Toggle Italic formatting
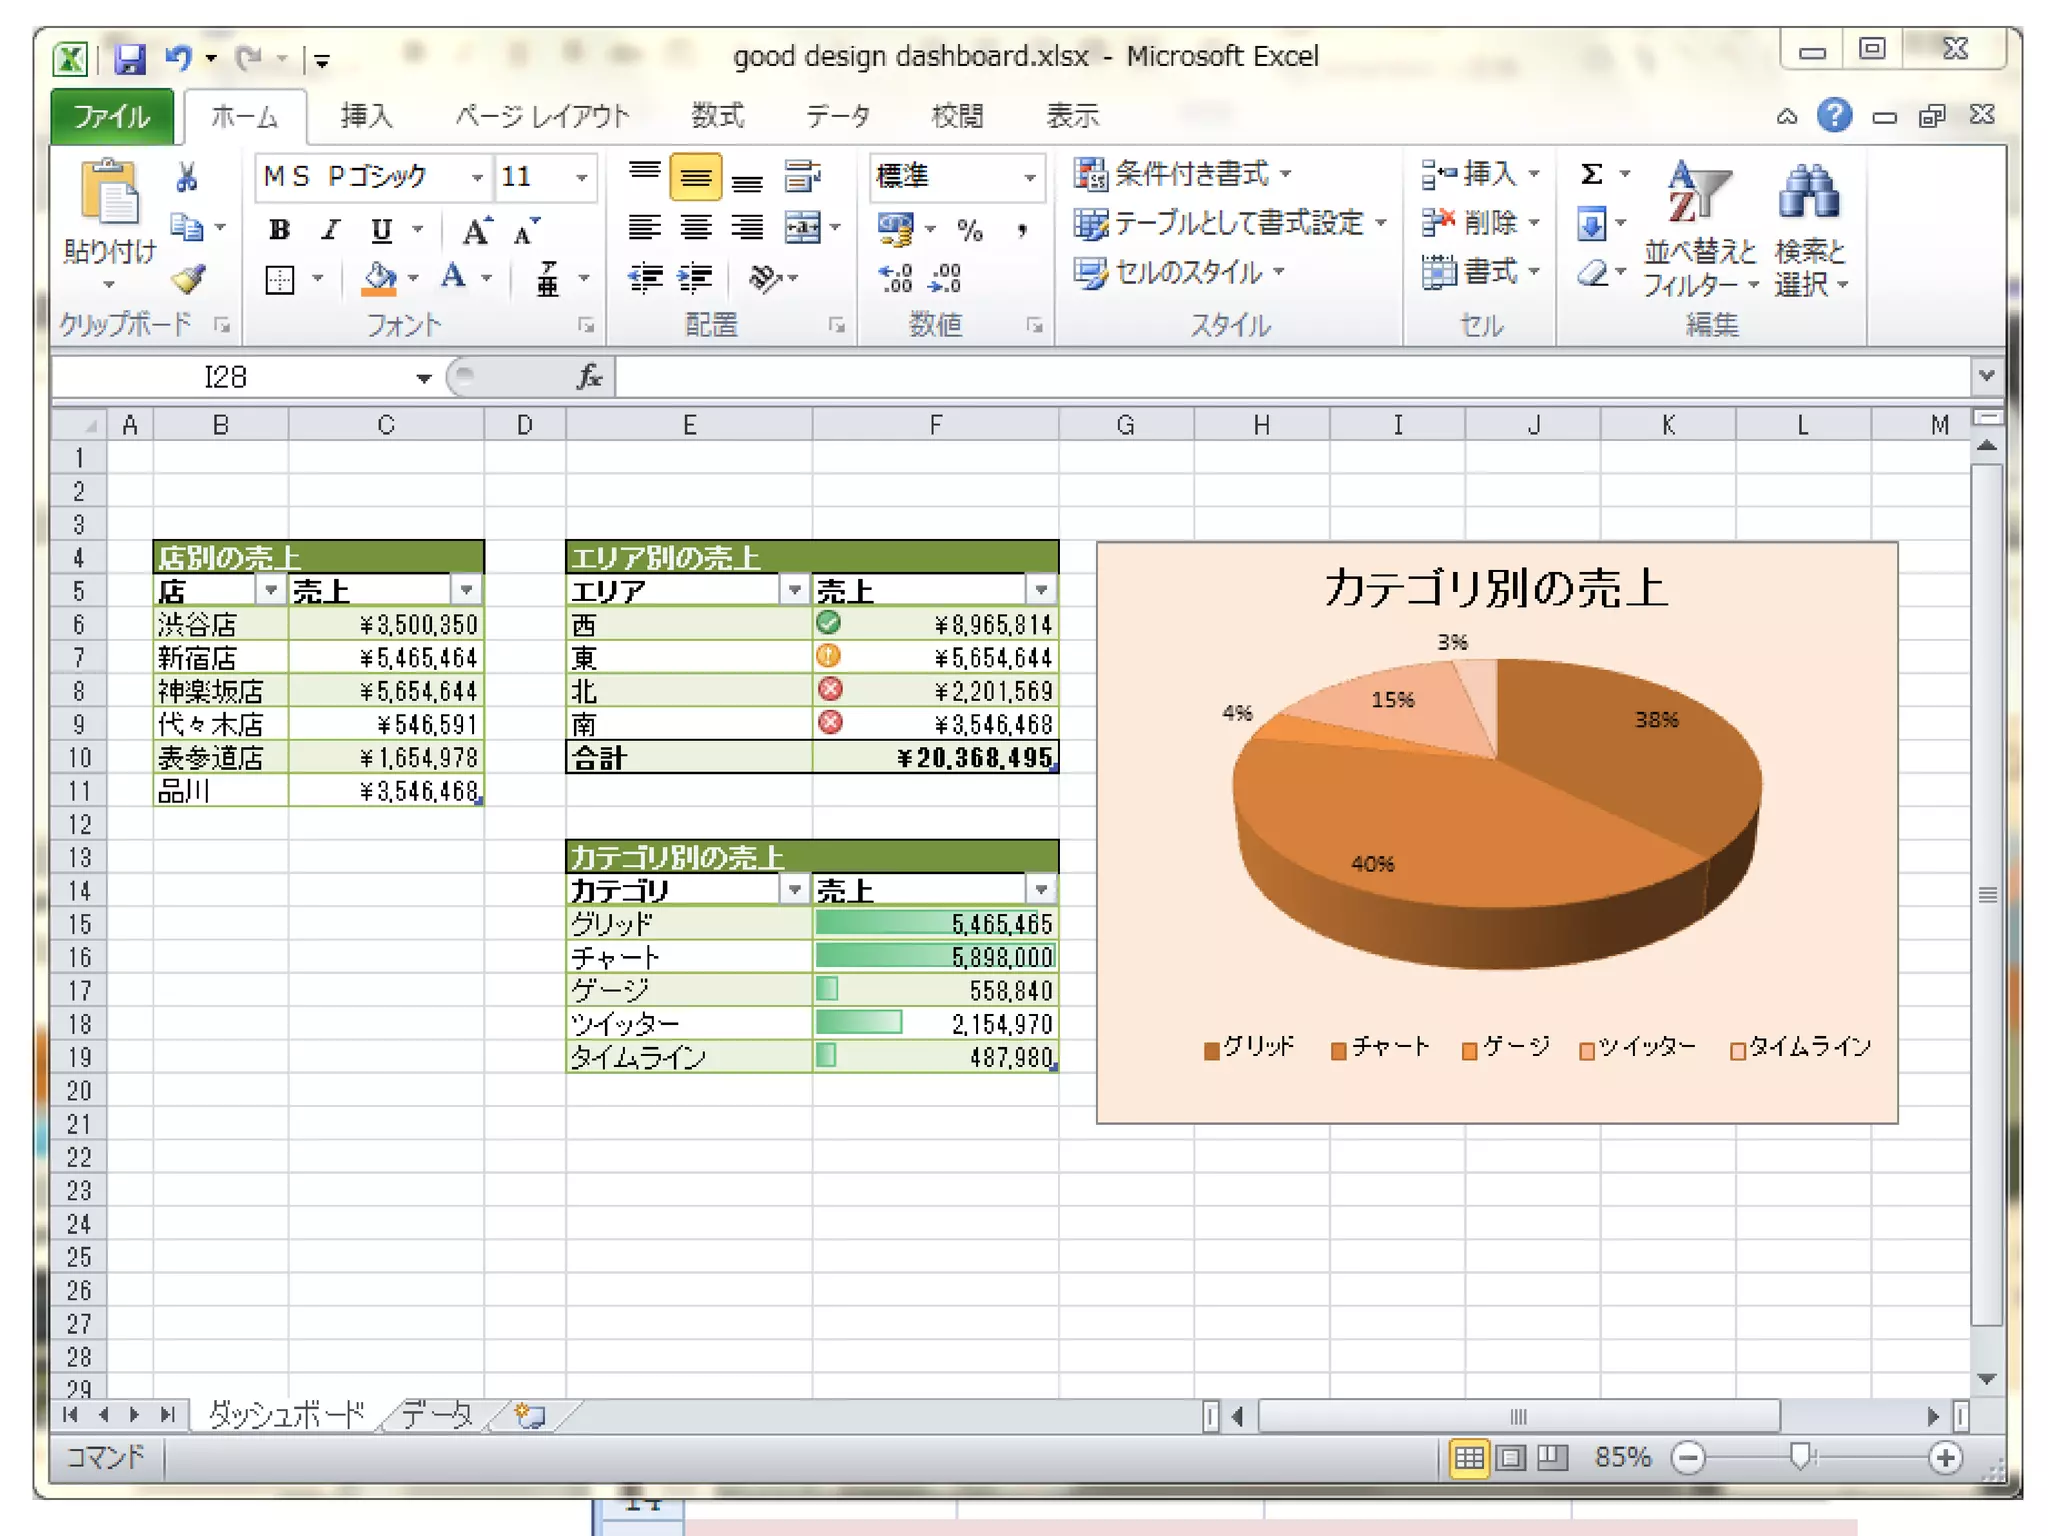Screen dimensions: 2048x1536 click(x=330, y=230)
